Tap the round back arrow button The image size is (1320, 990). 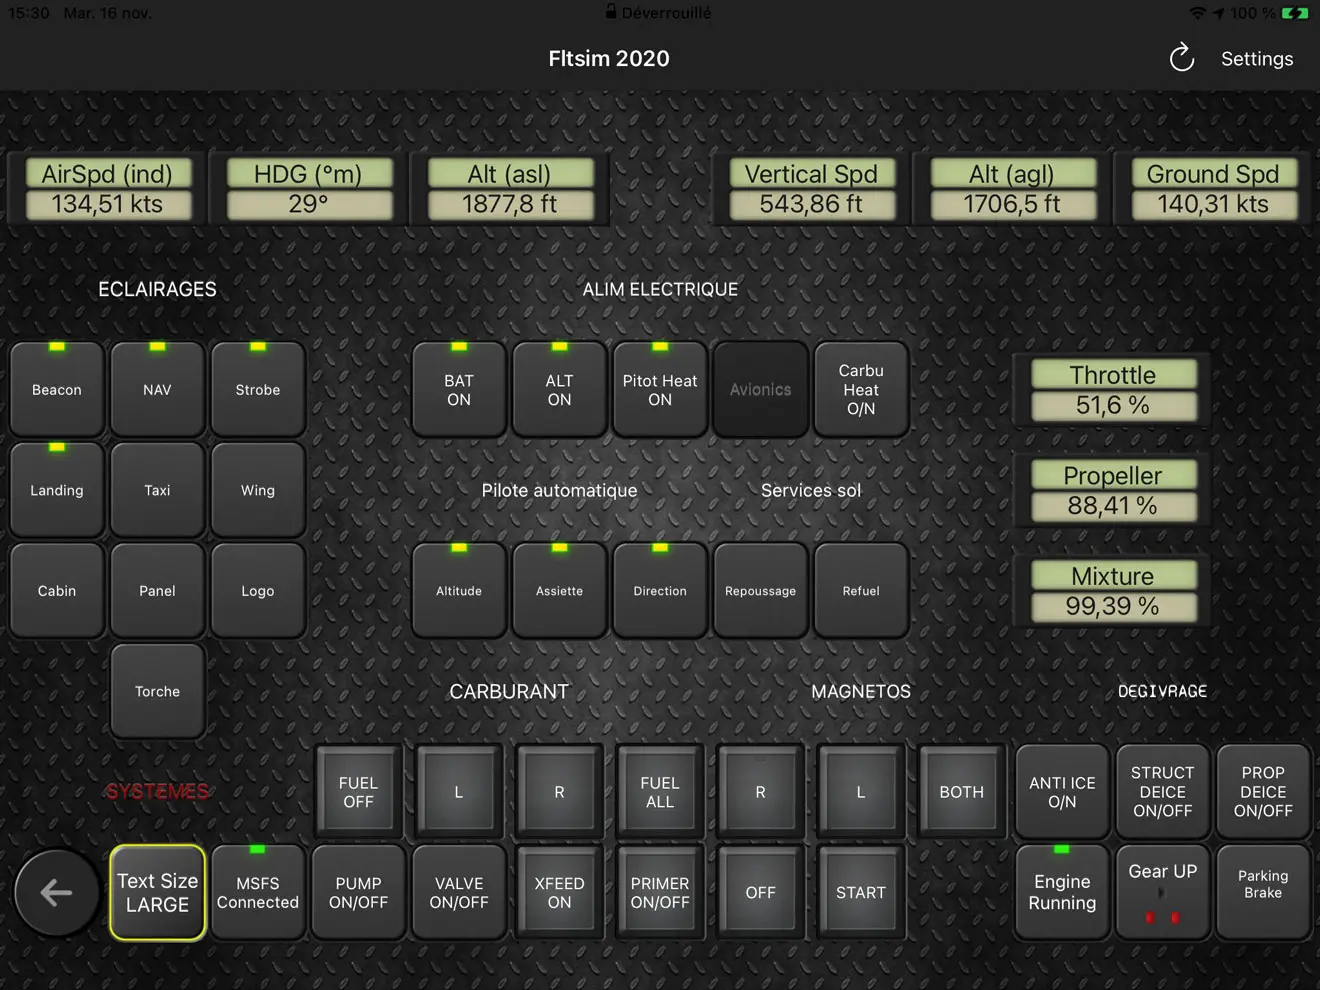pos(57,892)
